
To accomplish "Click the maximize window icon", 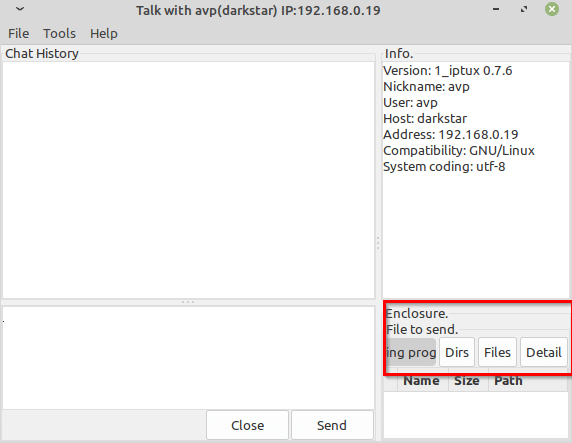I will (x=524, y=9).
